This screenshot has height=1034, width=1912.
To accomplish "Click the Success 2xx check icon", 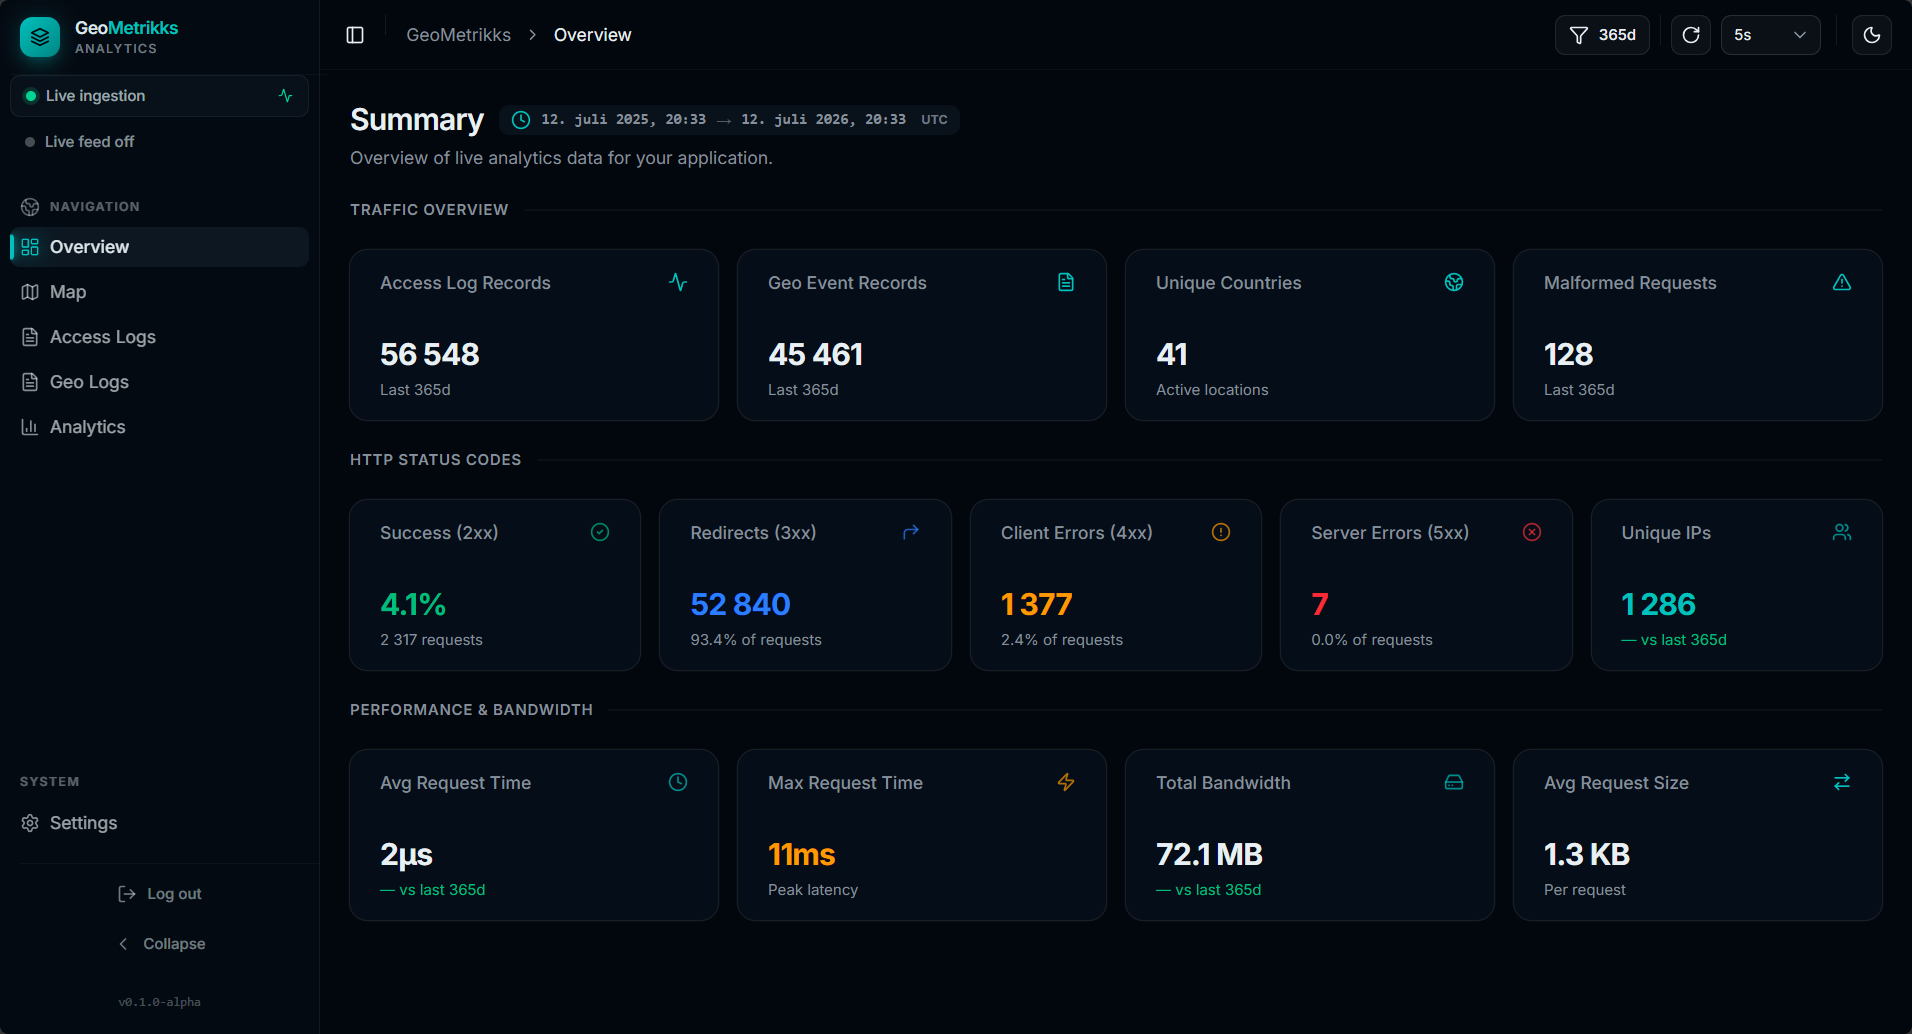I will 600,532.
